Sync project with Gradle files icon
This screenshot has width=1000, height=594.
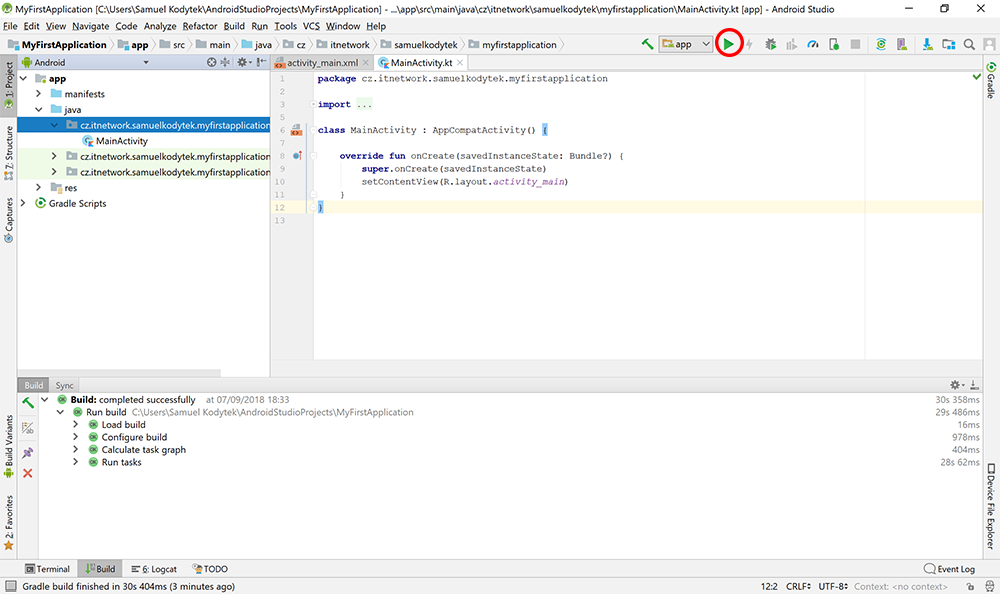tap(881, 44)
